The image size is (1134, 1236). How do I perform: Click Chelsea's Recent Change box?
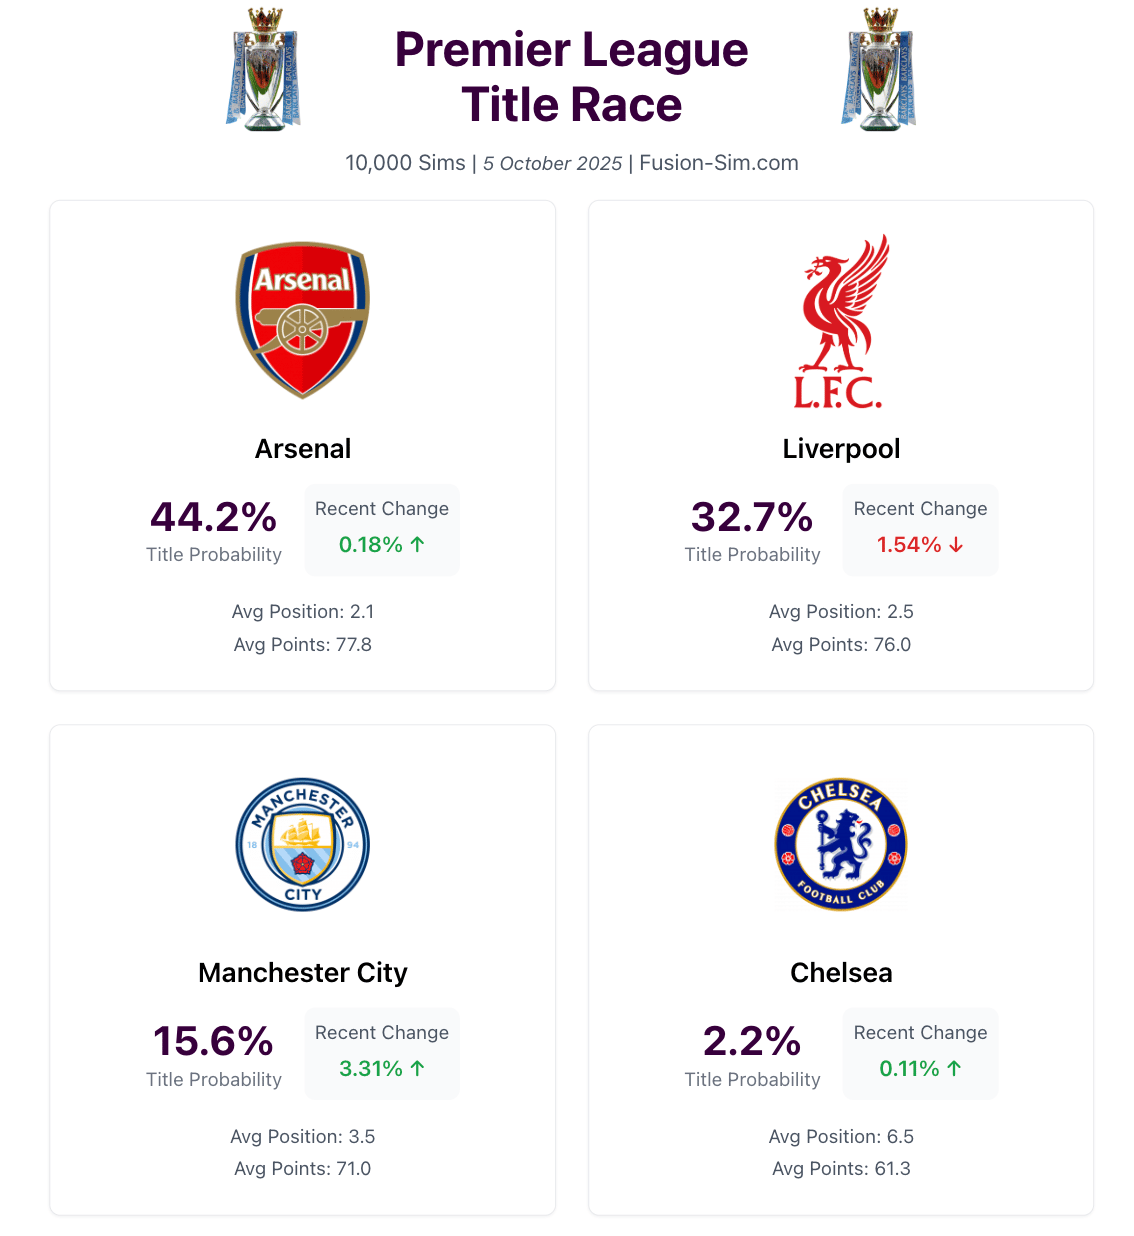pyautogui.click(x=920, y=1054)
